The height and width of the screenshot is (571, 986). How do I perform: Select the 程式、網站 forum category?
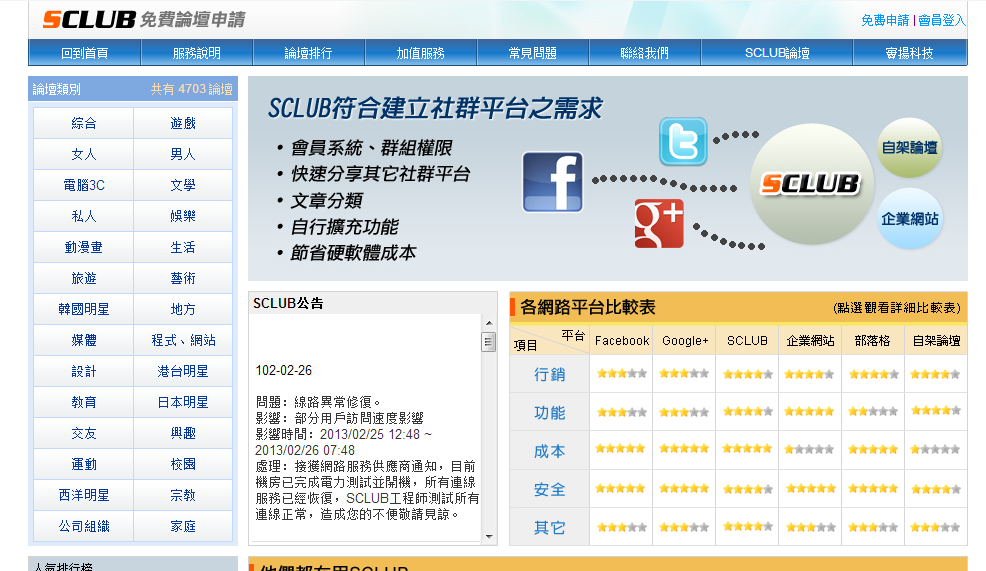click(x=183, y=340)
